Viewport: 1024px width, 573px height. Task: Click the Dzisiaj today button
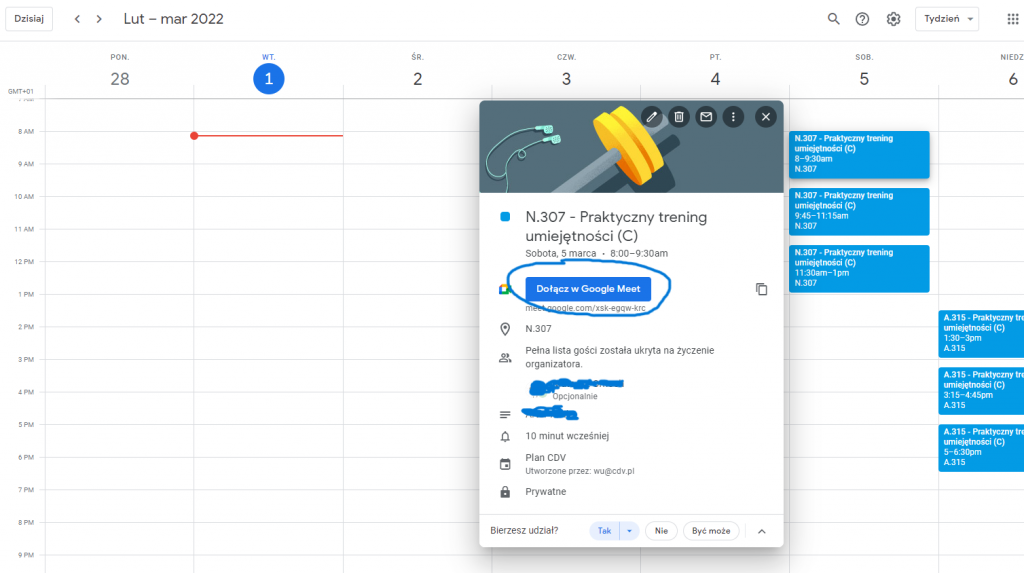pos(29,19)
